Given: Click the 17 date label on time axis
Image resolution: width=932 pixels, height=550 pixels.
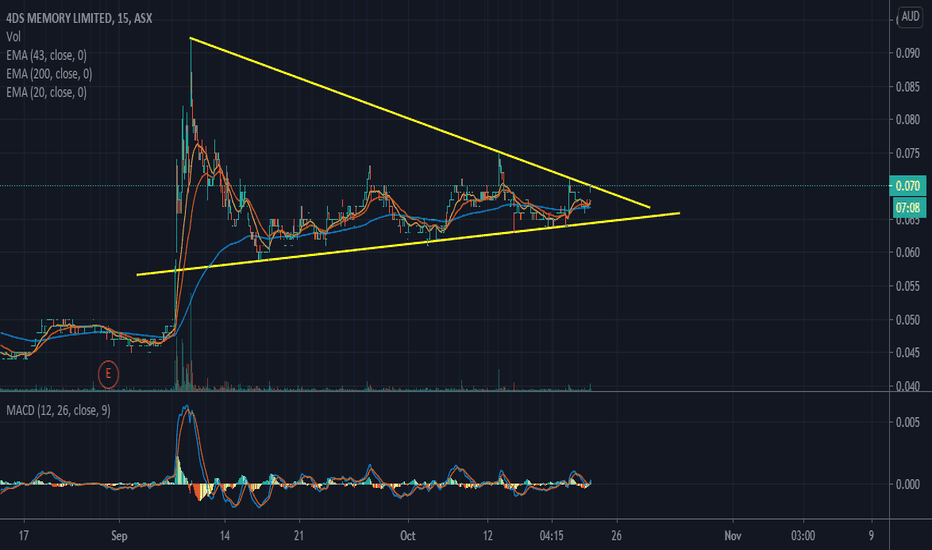Looking at the screenshot, I should (x=23, y=536).
